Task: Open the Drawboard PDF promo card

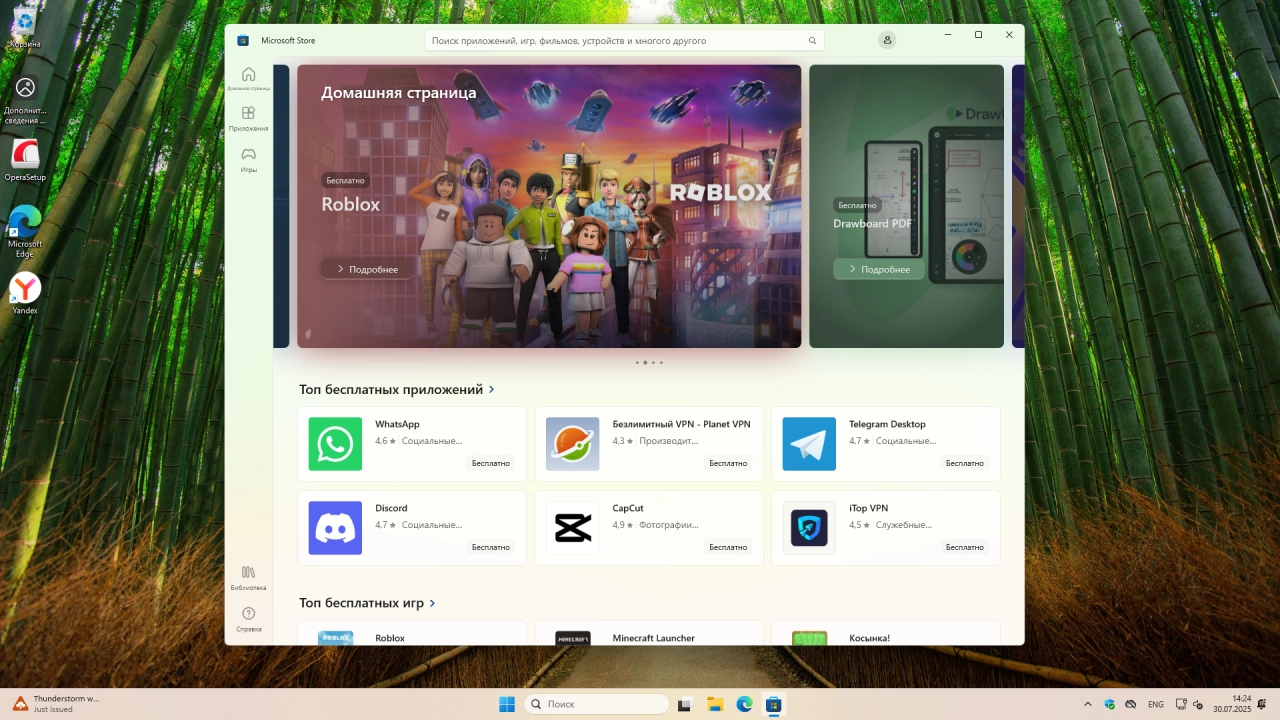Action: (906, 206)
